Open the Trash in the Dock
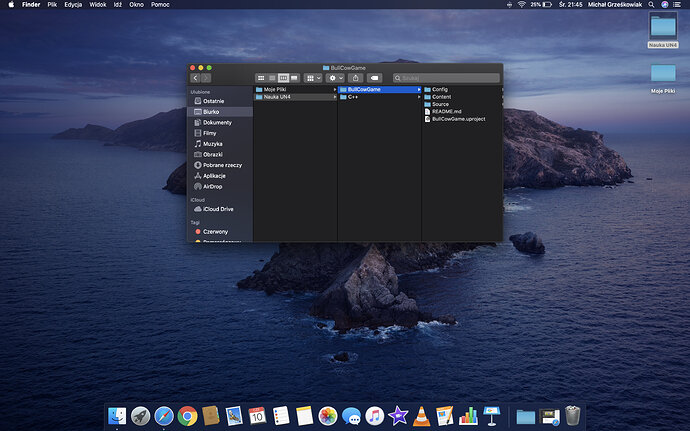The height and width of the screenshot is (431, 690). point(572,415)
